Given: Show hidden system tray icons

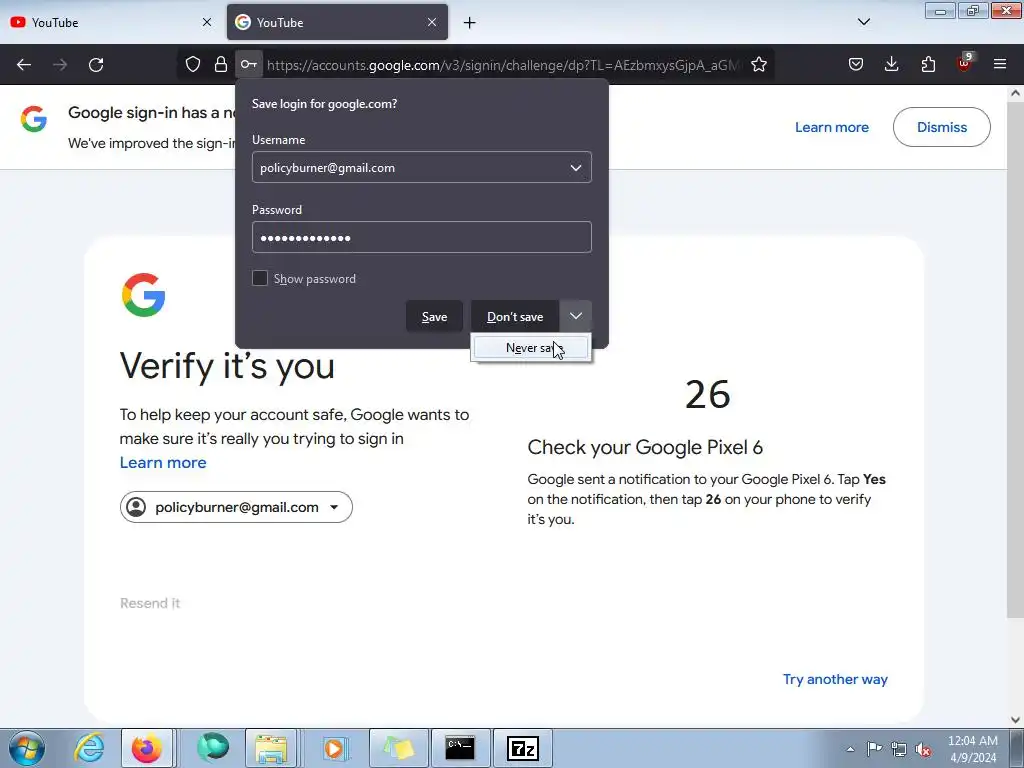Looking at the screenshot, I should [850, 749].
